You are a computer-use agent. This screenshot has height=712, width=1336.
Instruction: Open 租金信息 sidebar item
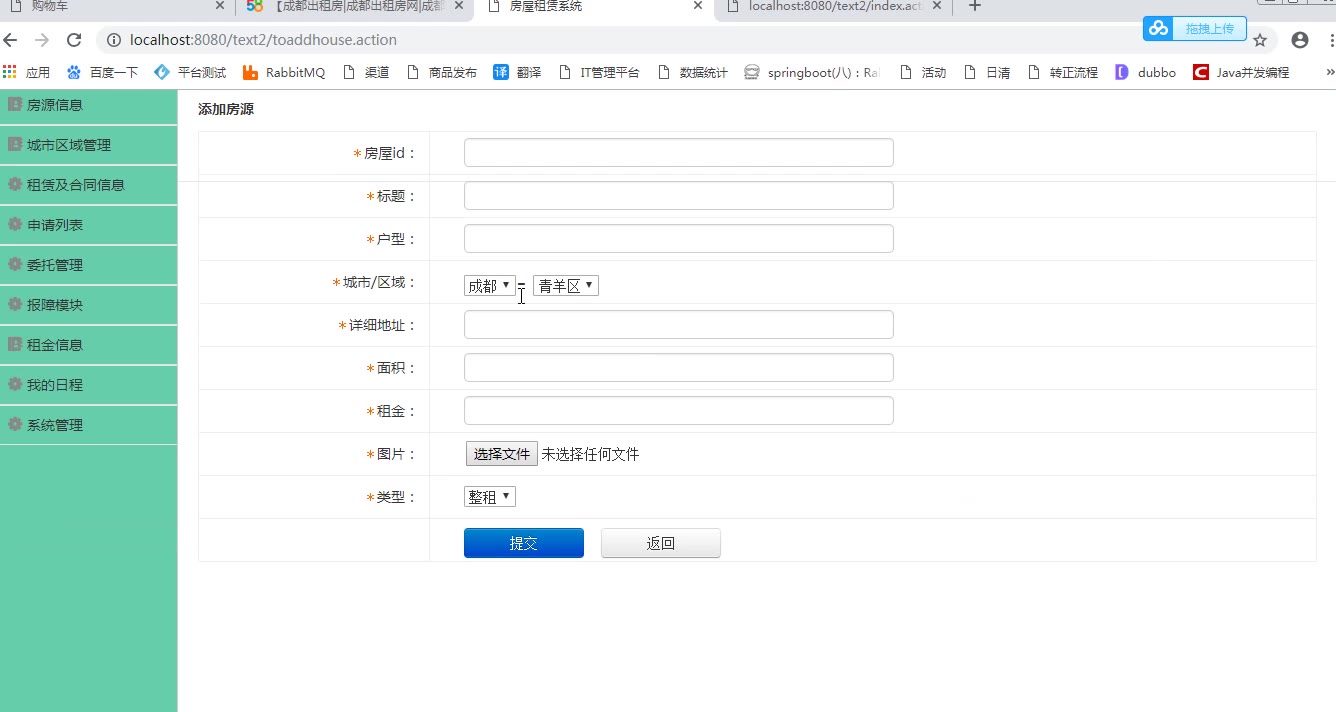[88, 345]
